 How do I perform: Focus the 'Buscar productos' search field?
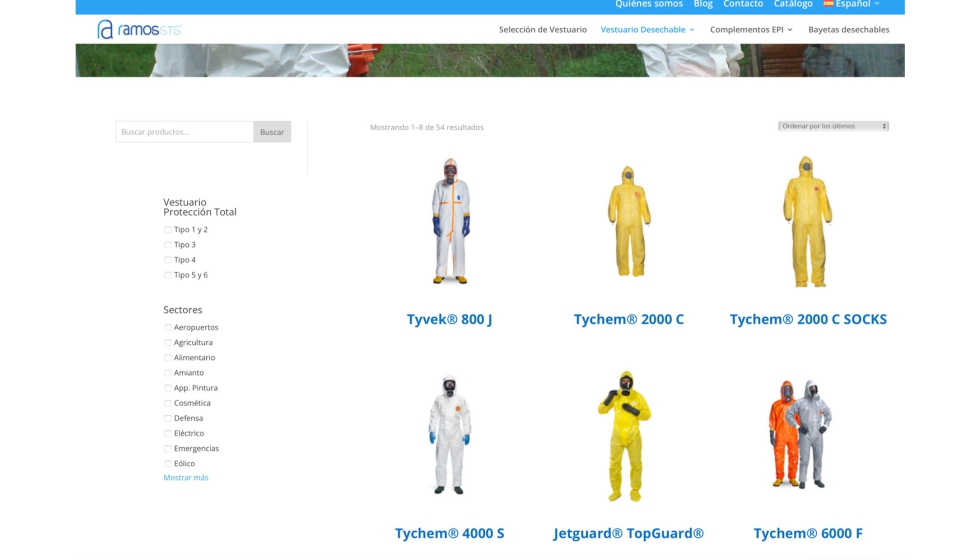coord(185,132)
